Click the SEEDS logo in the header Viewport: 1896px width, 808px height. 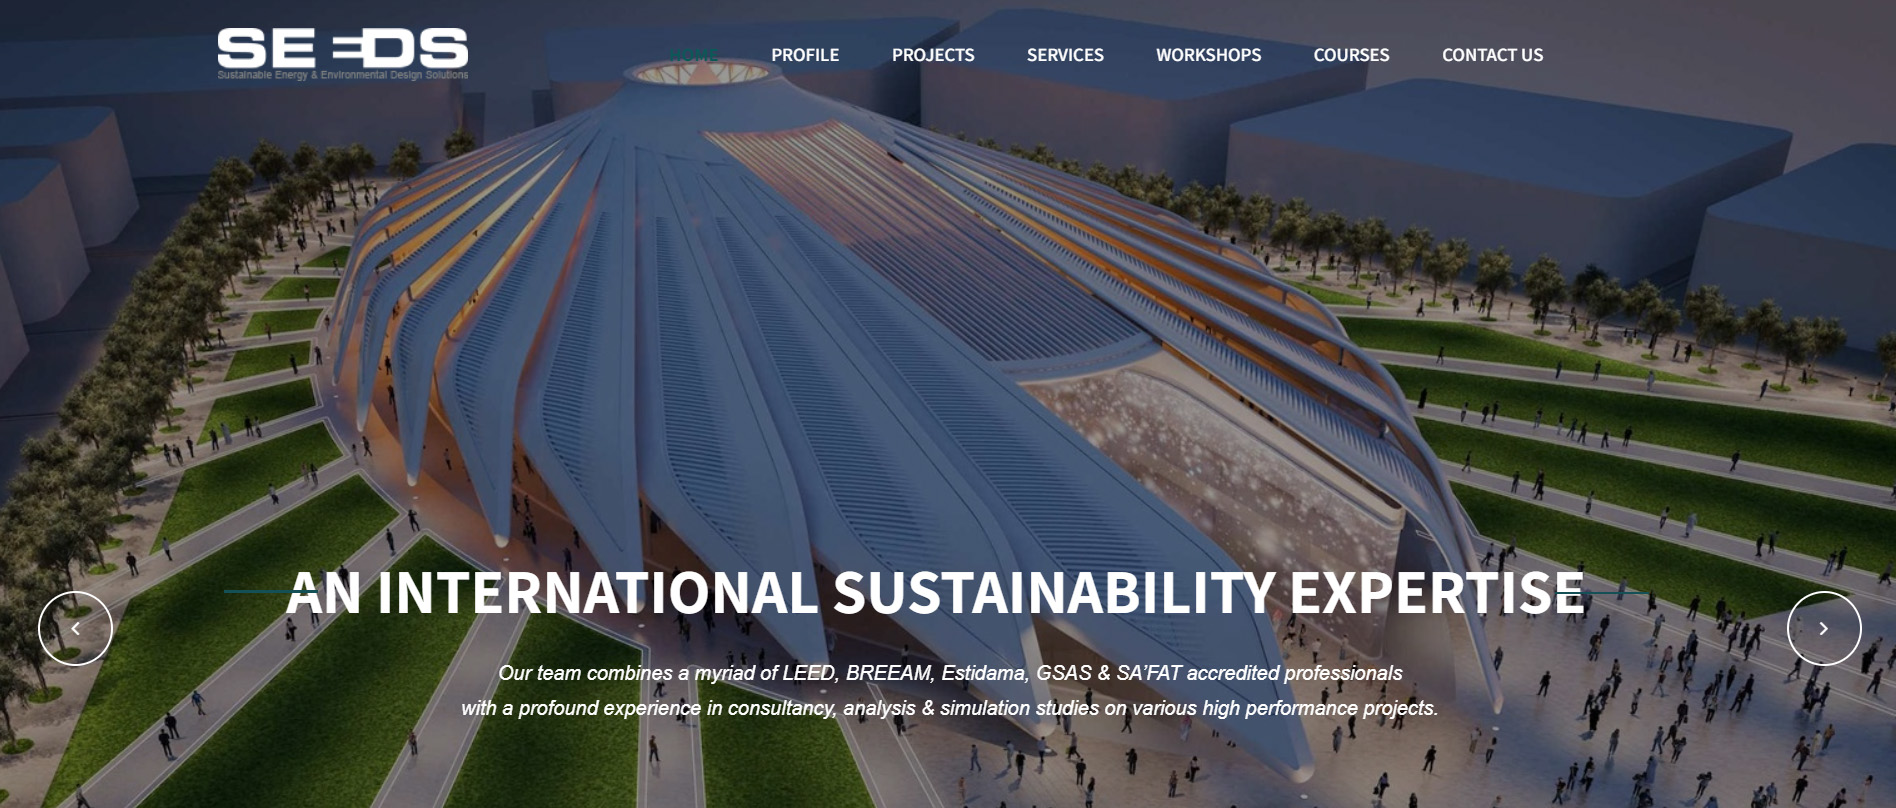point(342,48)
